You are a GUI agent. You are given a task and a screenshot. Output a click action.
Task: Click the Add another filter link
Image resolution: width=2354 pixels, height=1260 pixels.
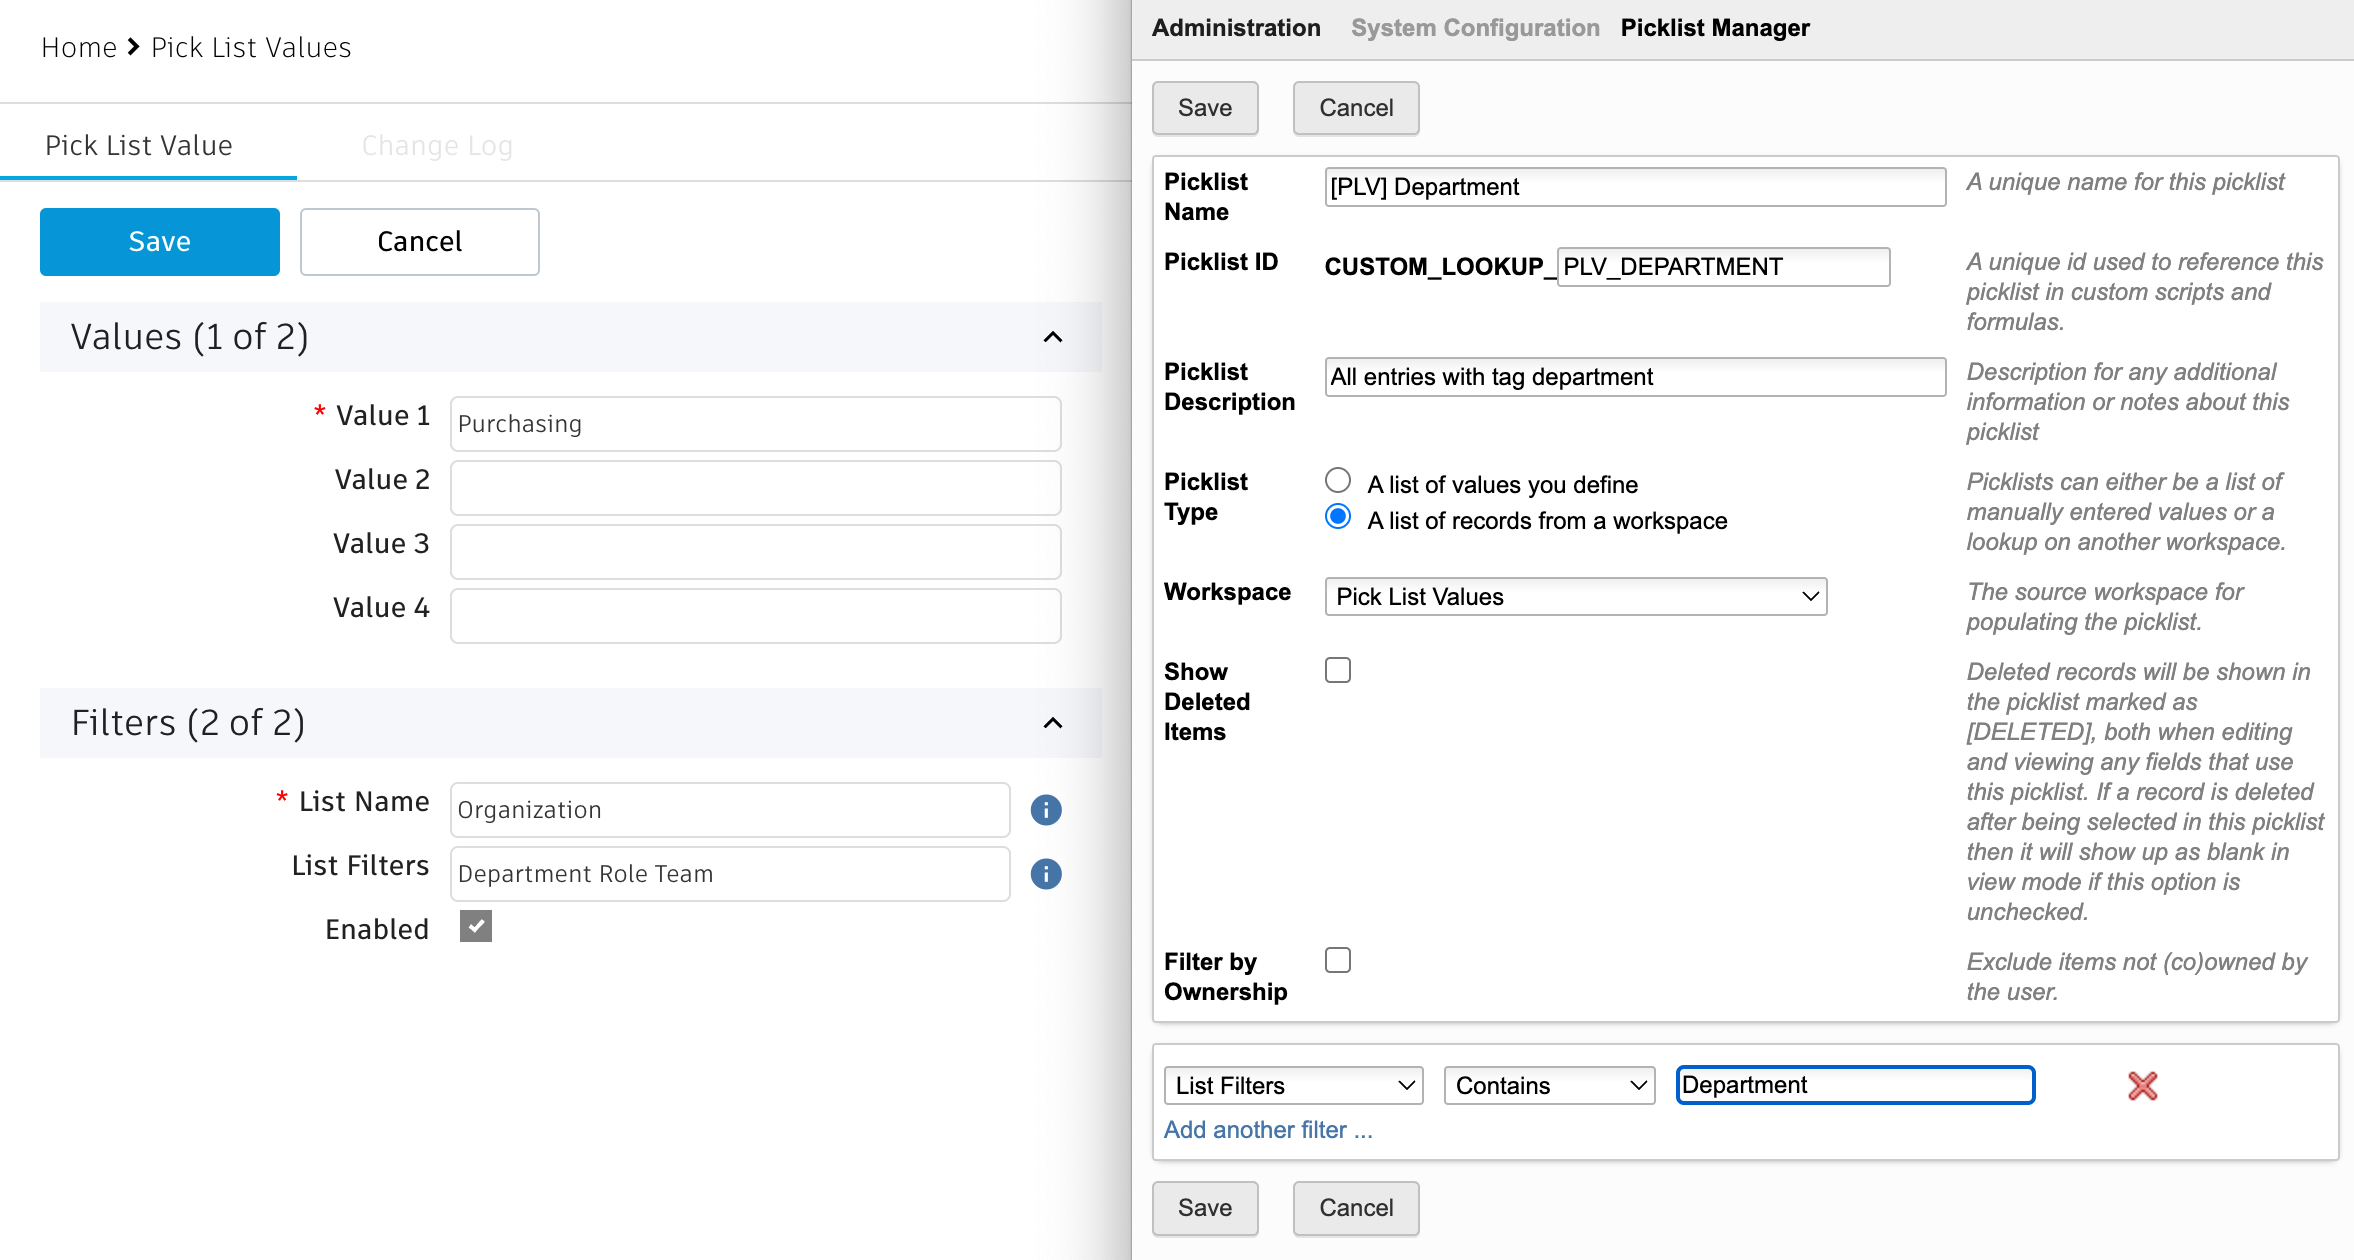pos(1268,1129)
